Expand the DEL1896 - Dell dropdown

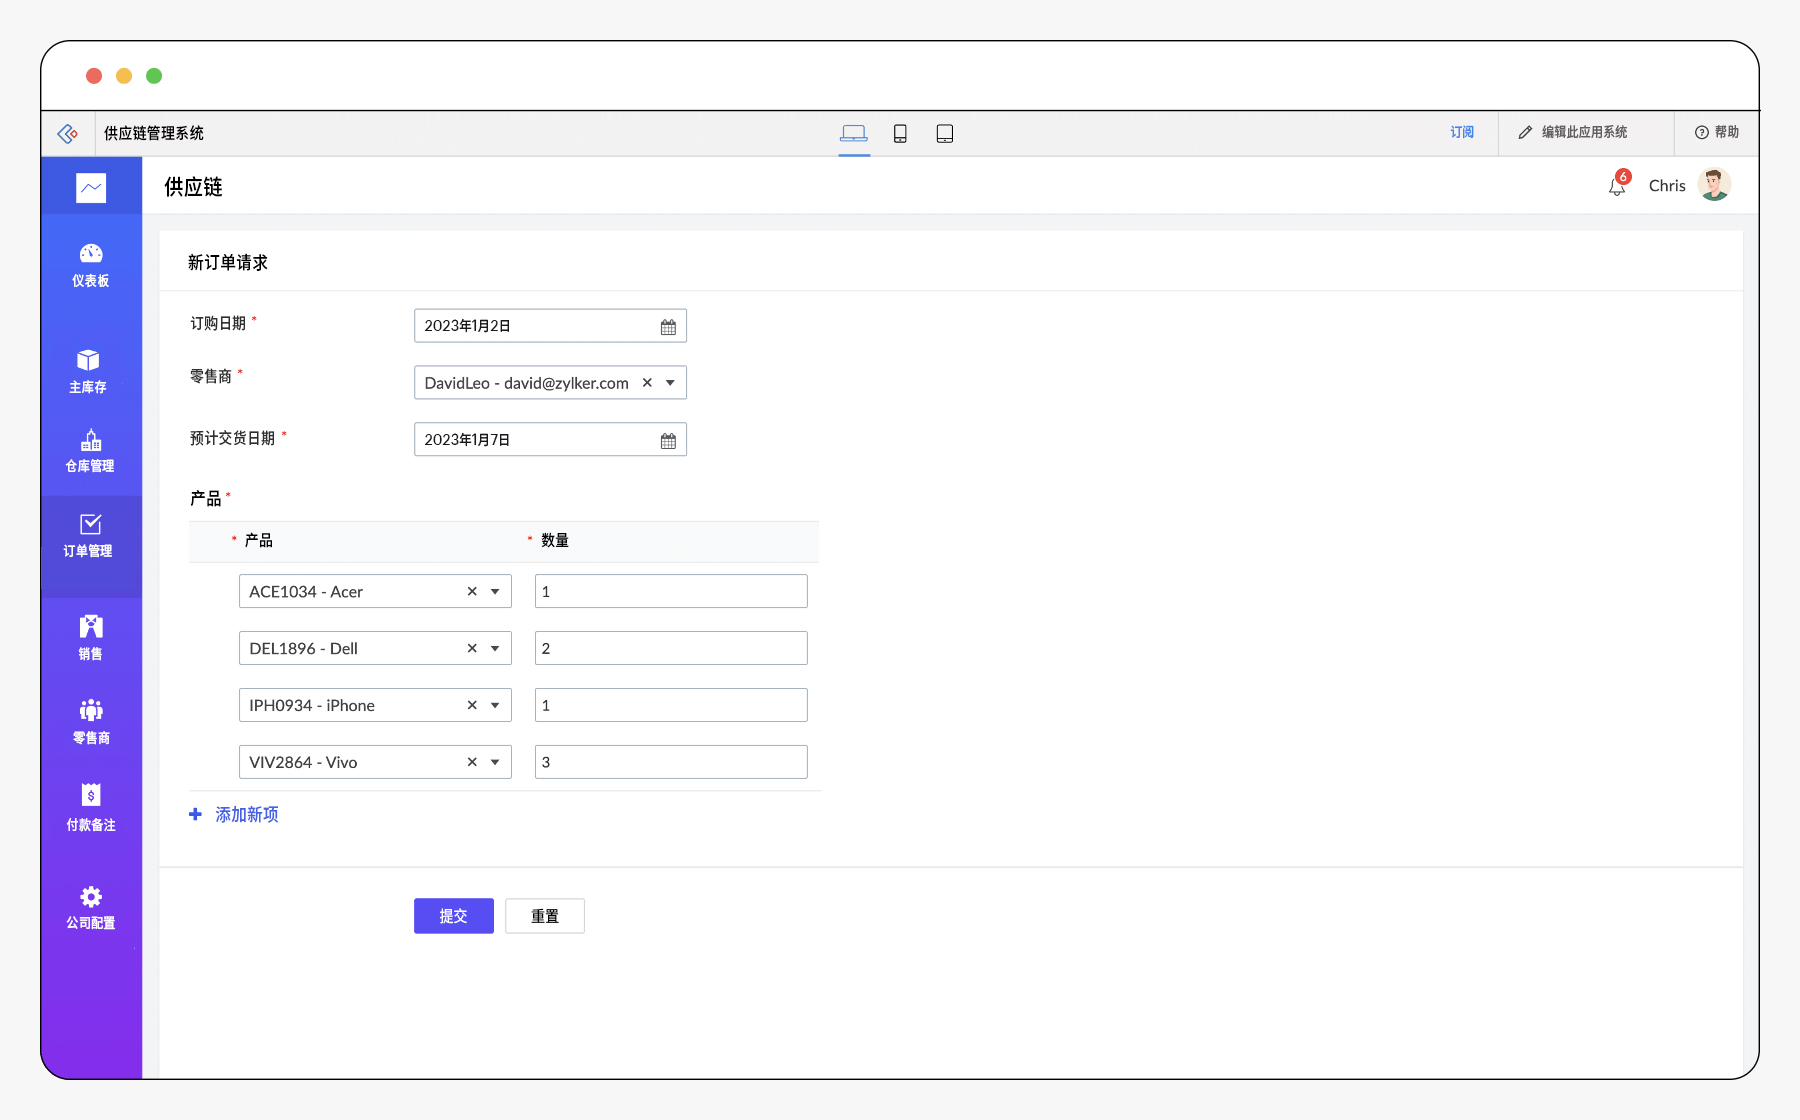495,649
